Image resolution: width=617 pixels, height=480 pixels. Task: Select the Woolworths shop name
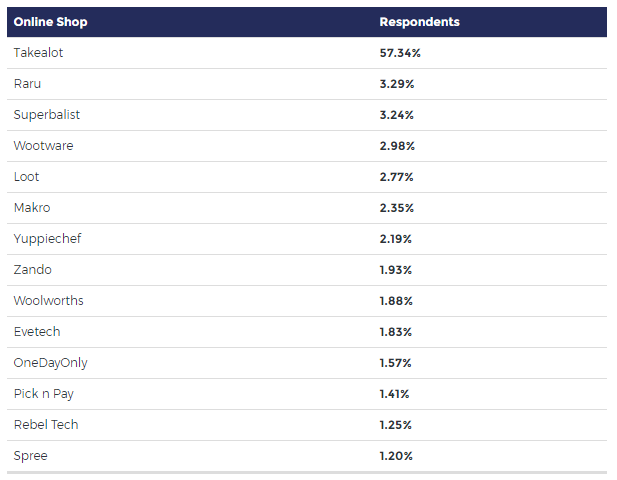(48, 301)
